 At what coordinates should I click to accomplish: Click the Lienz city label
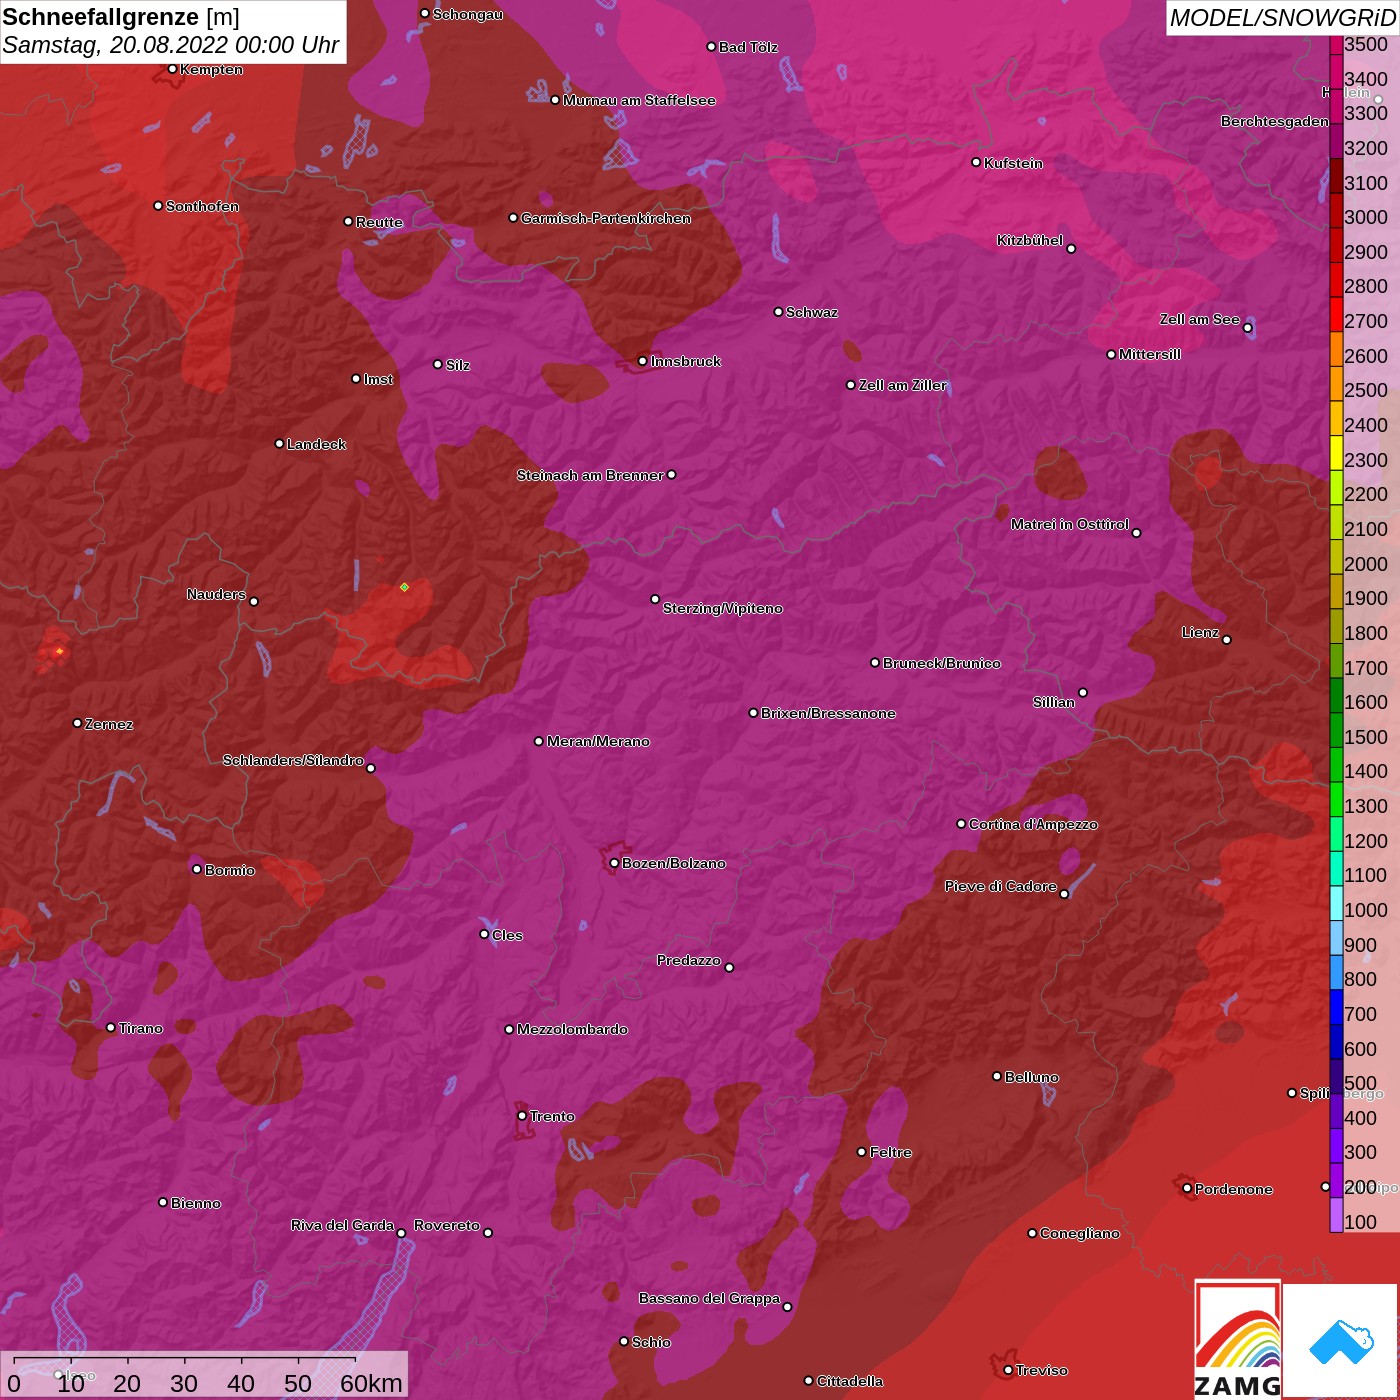pyautogui.click(x=1200, y=632)
